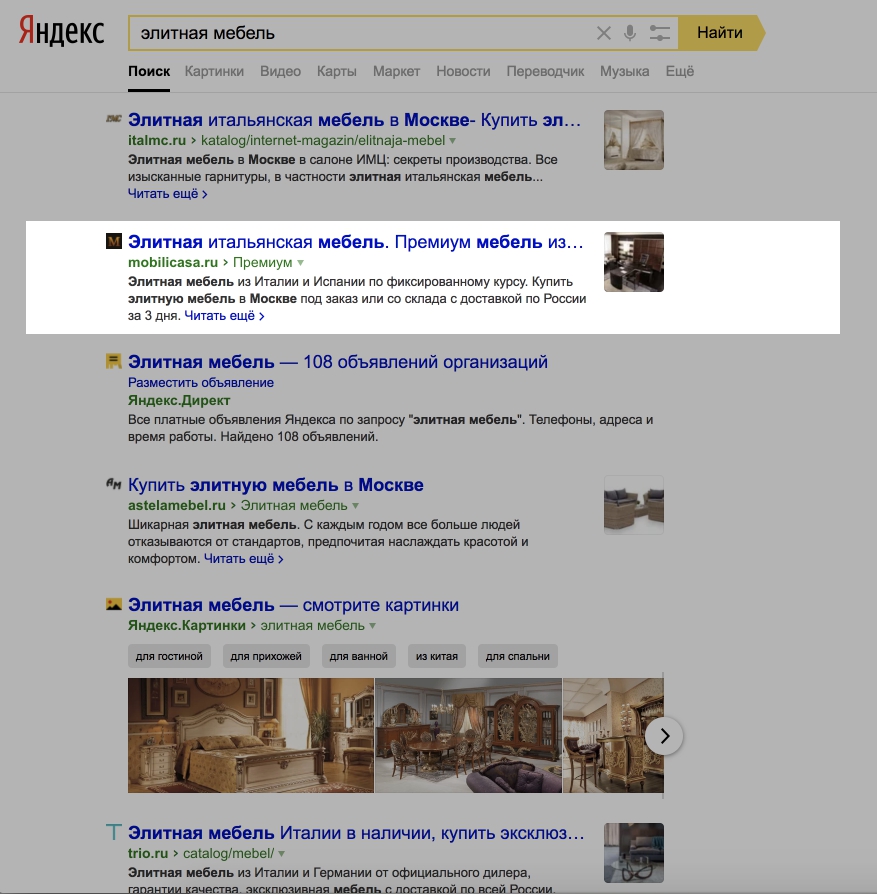Click the italmc.ru green domain link
The height and width of the screenshot is (894, 877).
point(157,140)
